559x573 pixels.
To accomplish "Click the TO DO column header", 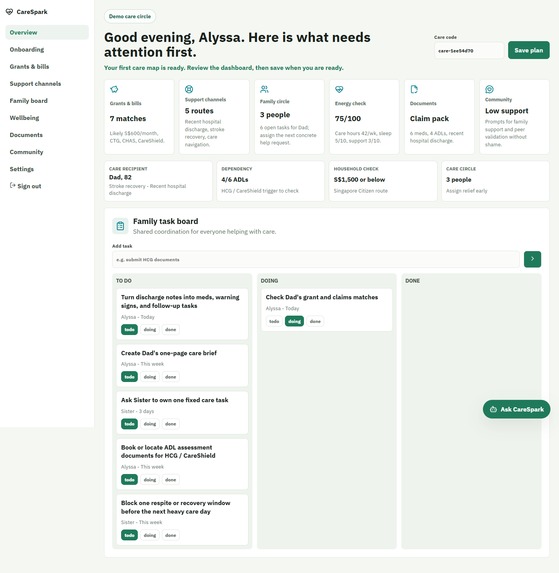I will pos(124,281).
